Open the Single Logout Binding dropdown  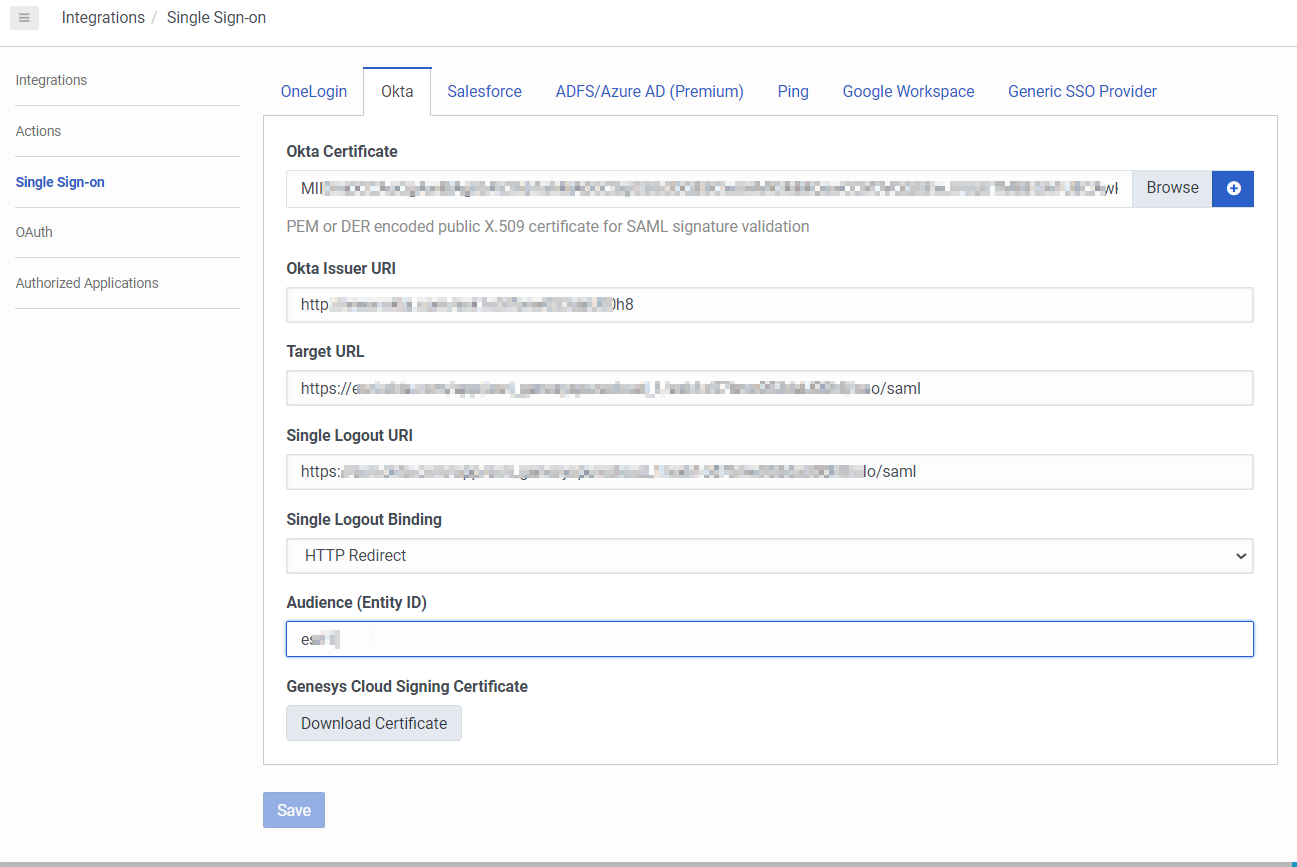click(769, 556)
